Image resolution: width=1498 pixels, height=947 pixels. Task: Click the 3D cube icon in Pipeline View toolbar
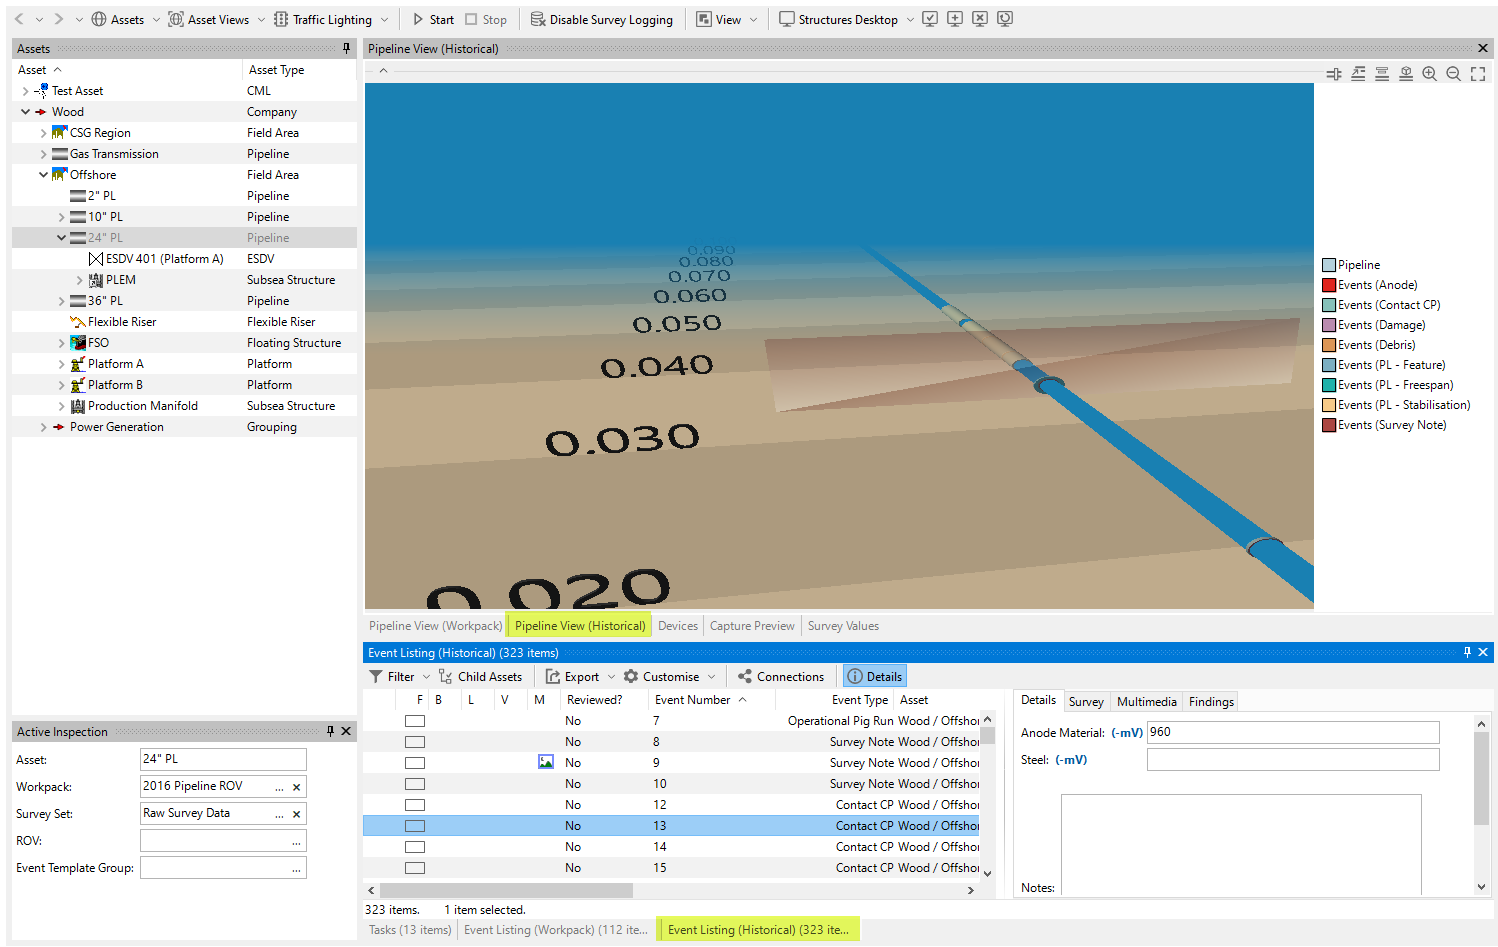[x=1406, y=74]
